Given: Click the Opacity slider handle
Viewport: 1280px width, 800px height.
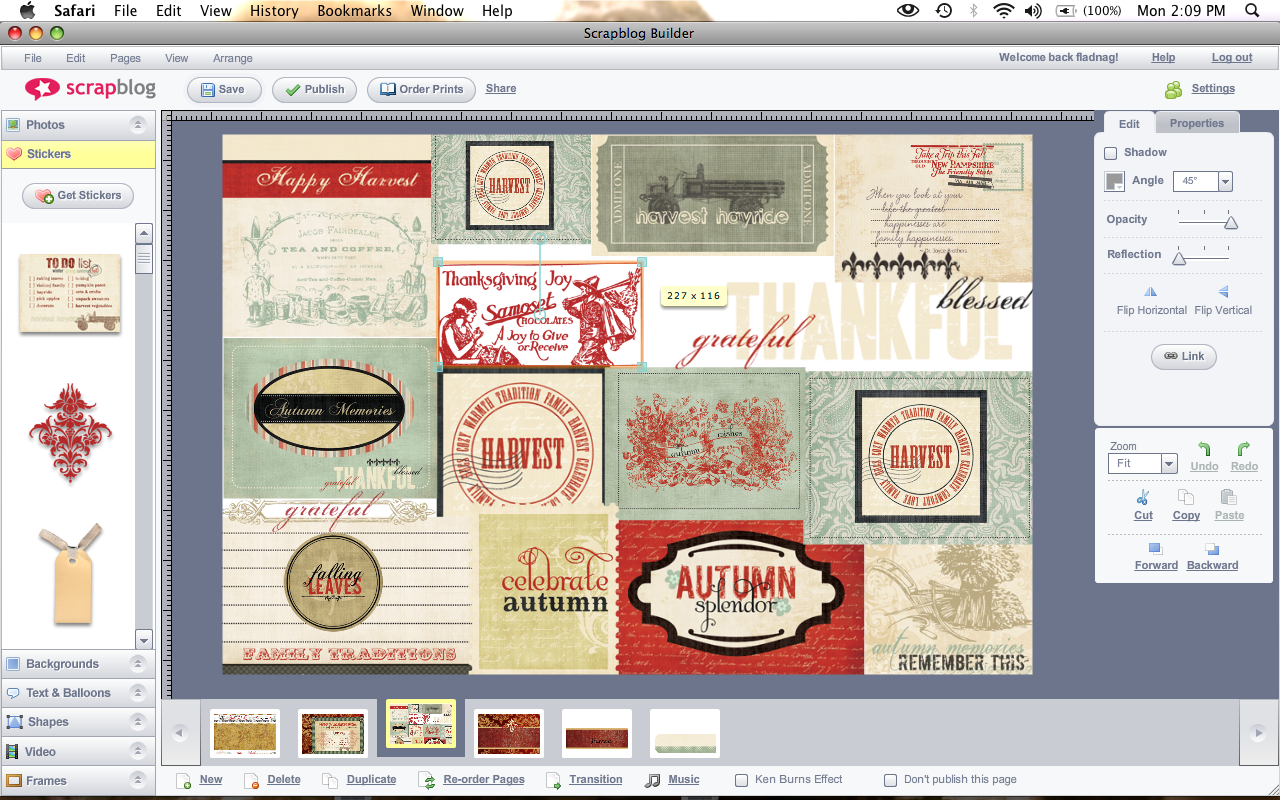Looking at the screenshot, I should [1231, 223].
